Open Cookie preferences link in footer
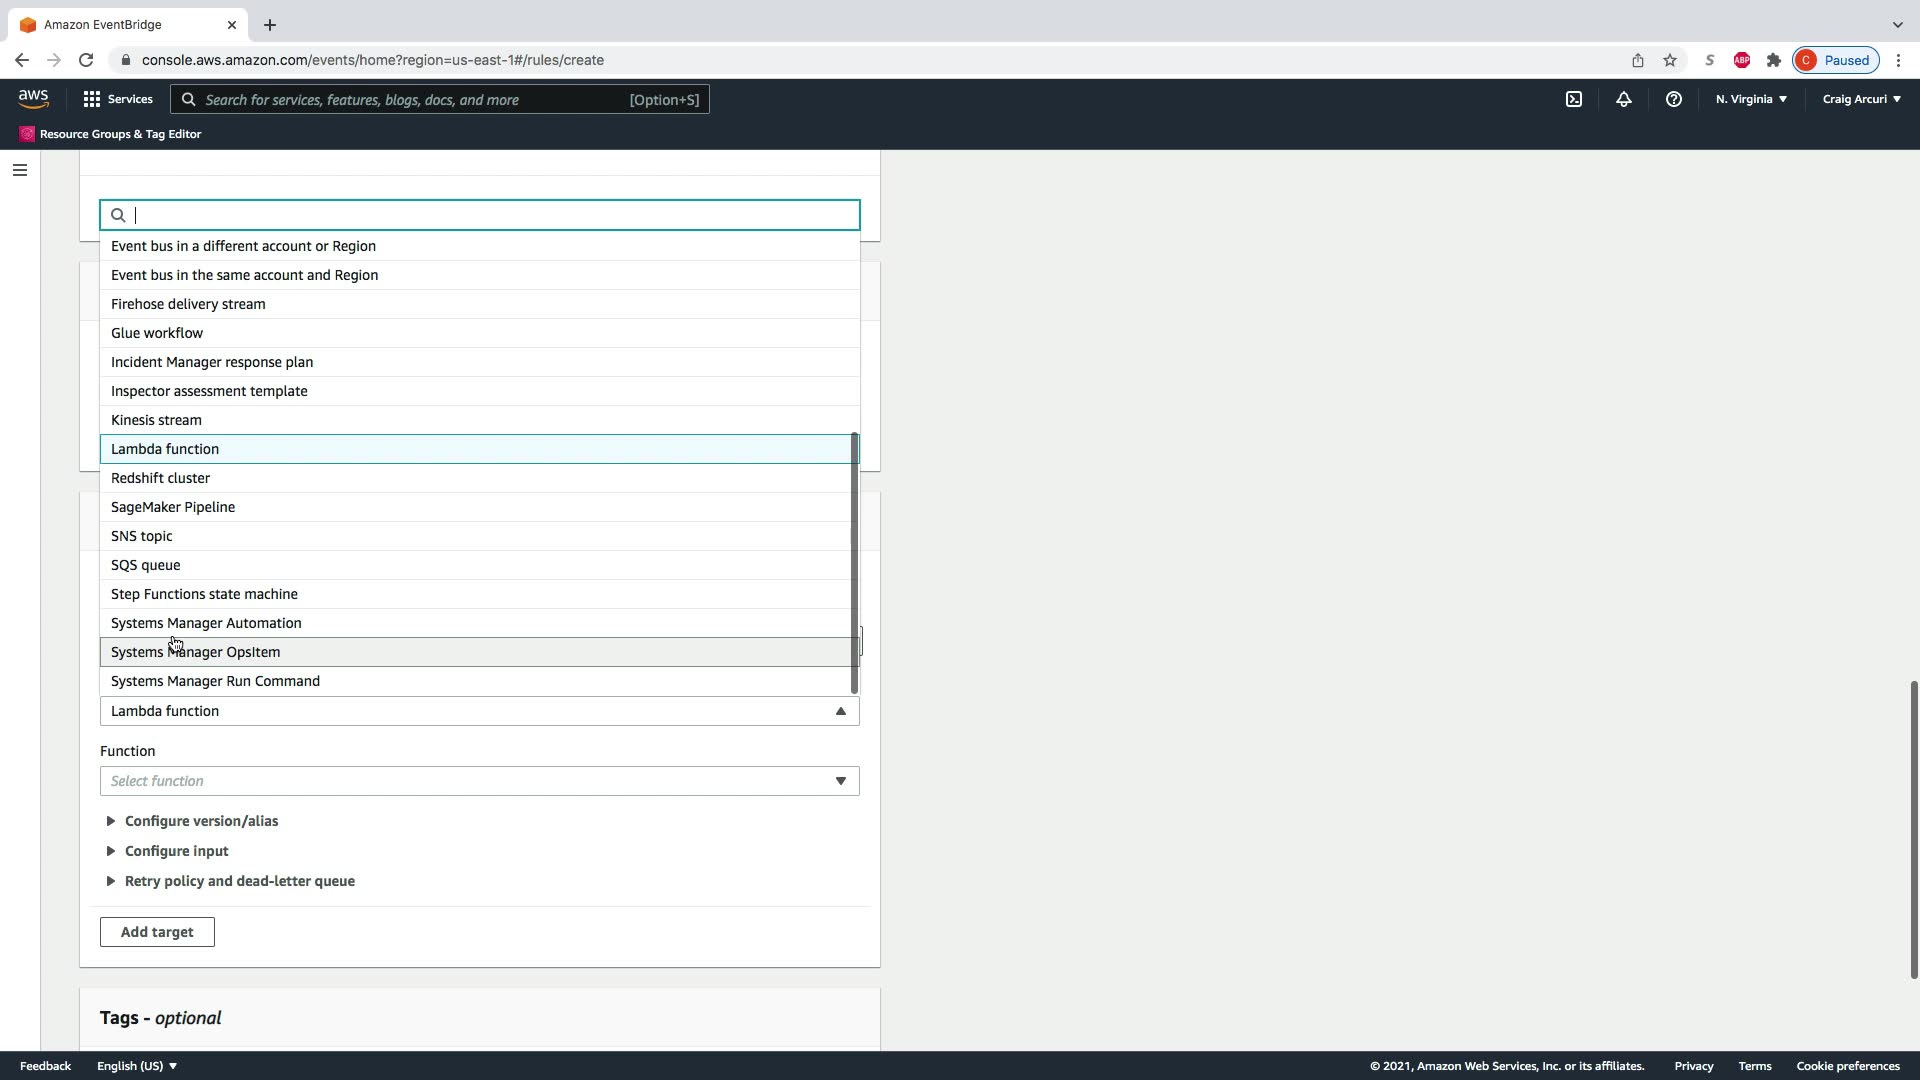Image resolution: width=1920 pixels, height=1080 pixels. (x=1847, y=1066)
